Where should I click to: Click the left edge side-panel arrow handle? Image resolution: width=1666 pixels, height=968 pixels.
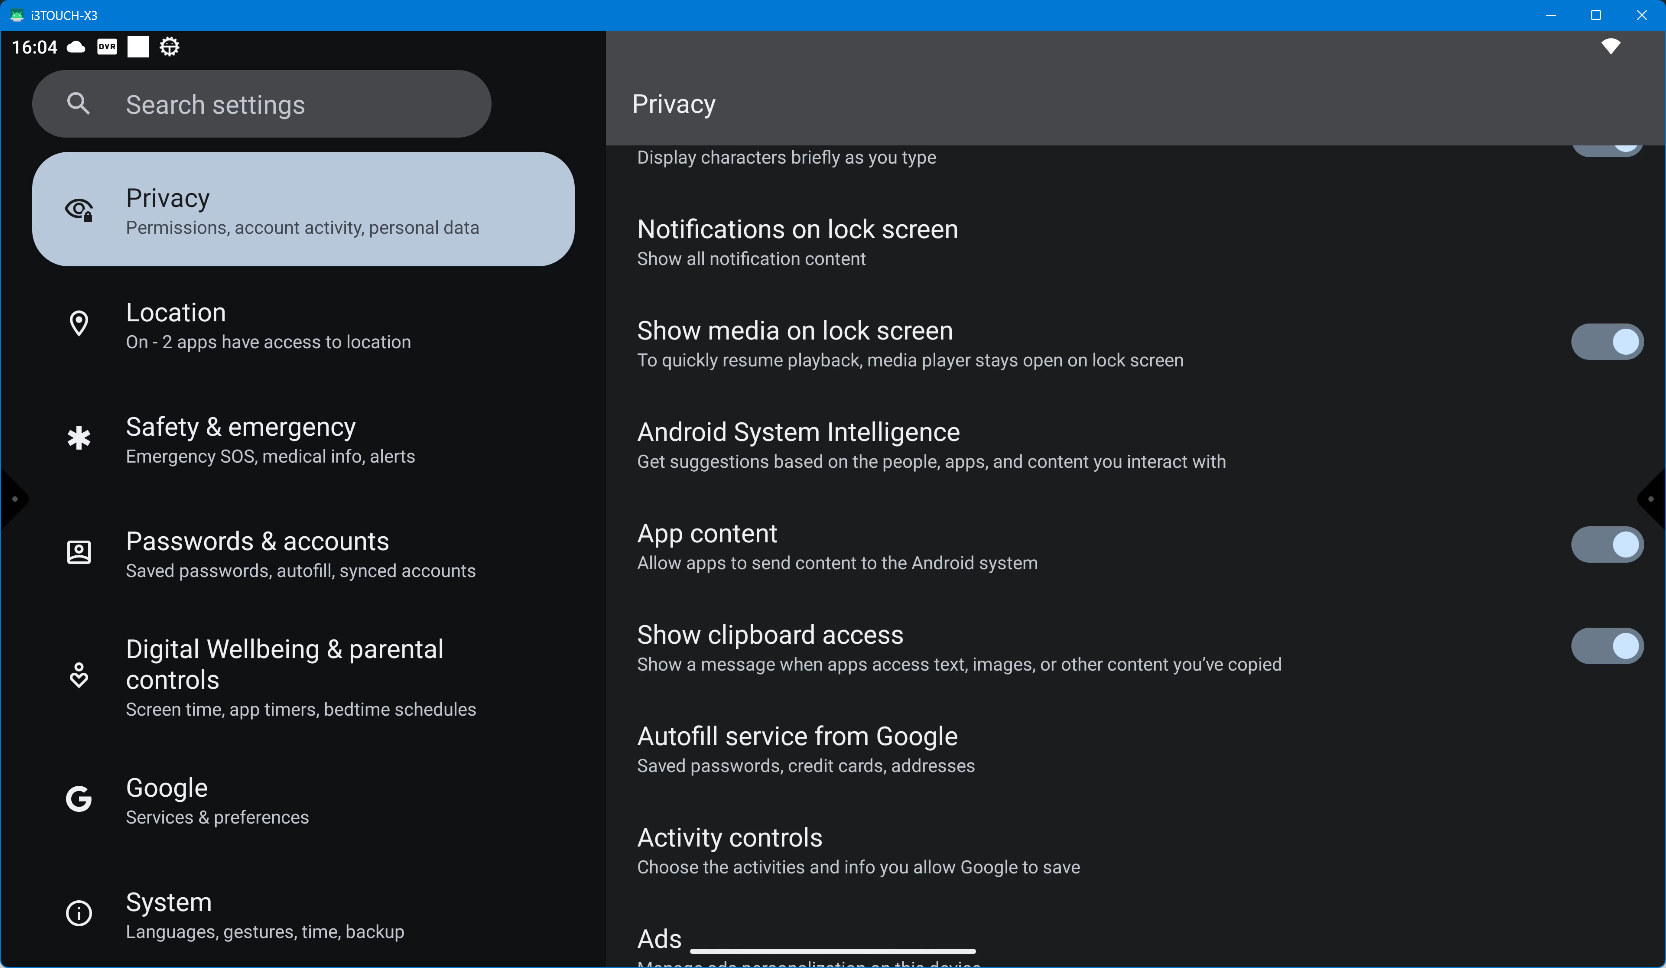13,498
